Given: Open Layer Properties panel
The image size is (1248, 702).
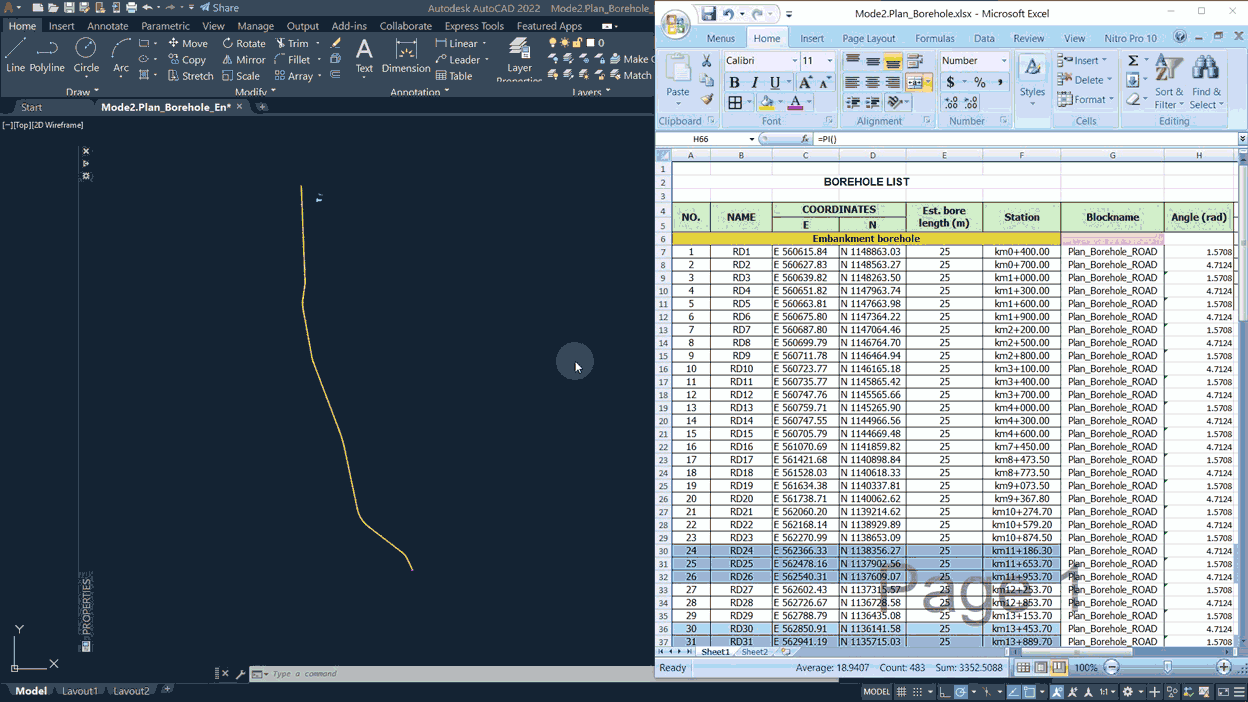Looking at the screenshot, I should click(x=519, y=58).
